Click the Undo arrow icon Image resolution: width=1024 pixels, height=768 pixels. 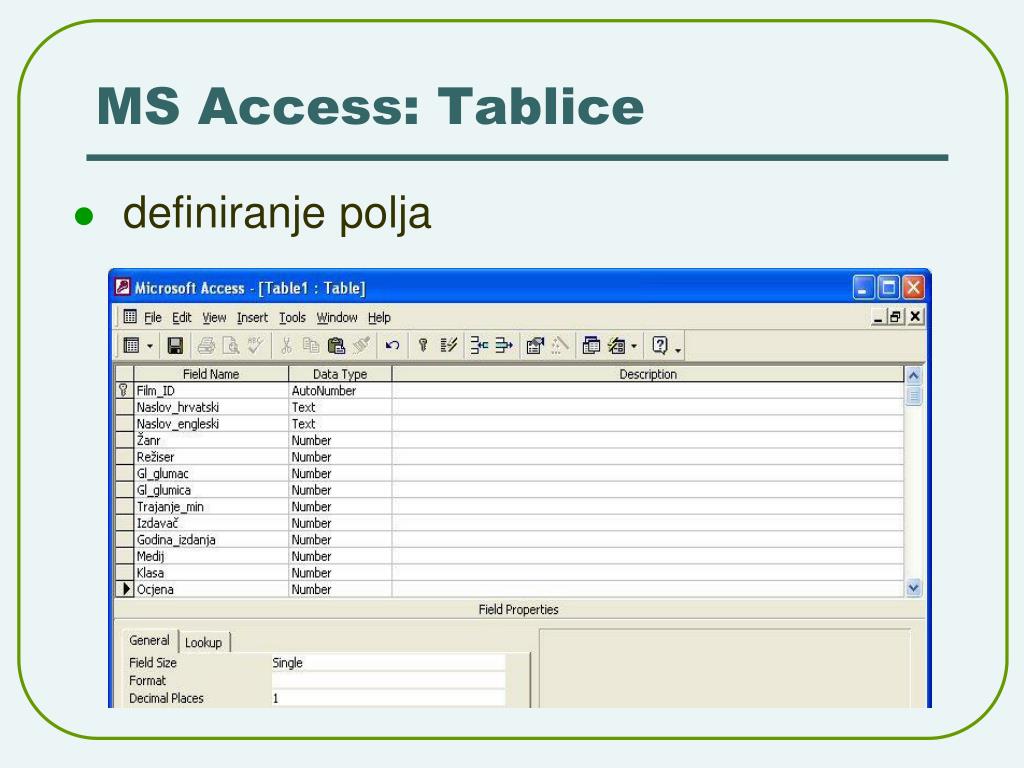pyautogui.click(x=392, y=345)
